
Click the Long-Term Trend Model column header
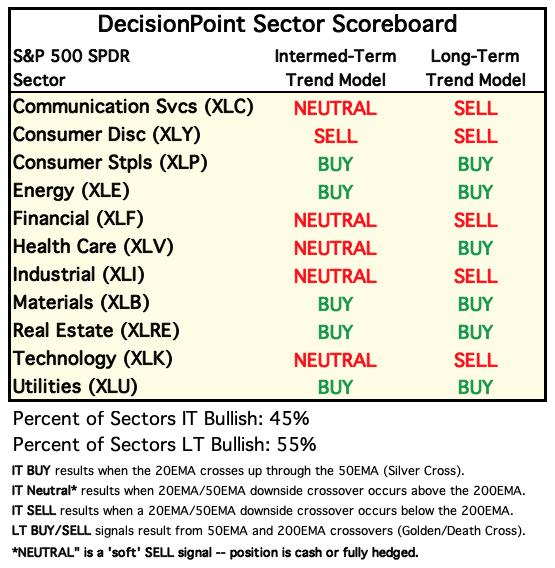click(x=476, y=68)
